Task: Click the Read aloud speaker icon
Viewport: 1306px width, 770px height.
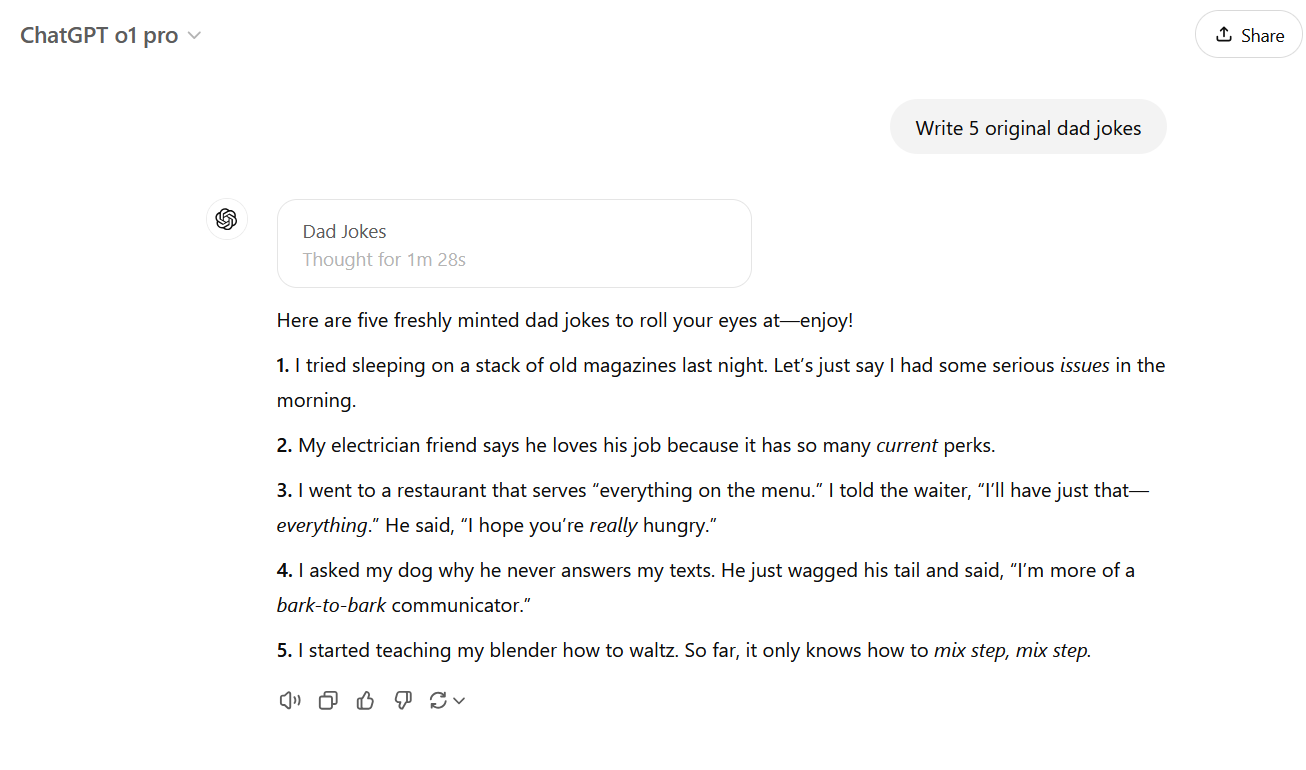Action: 289,701
